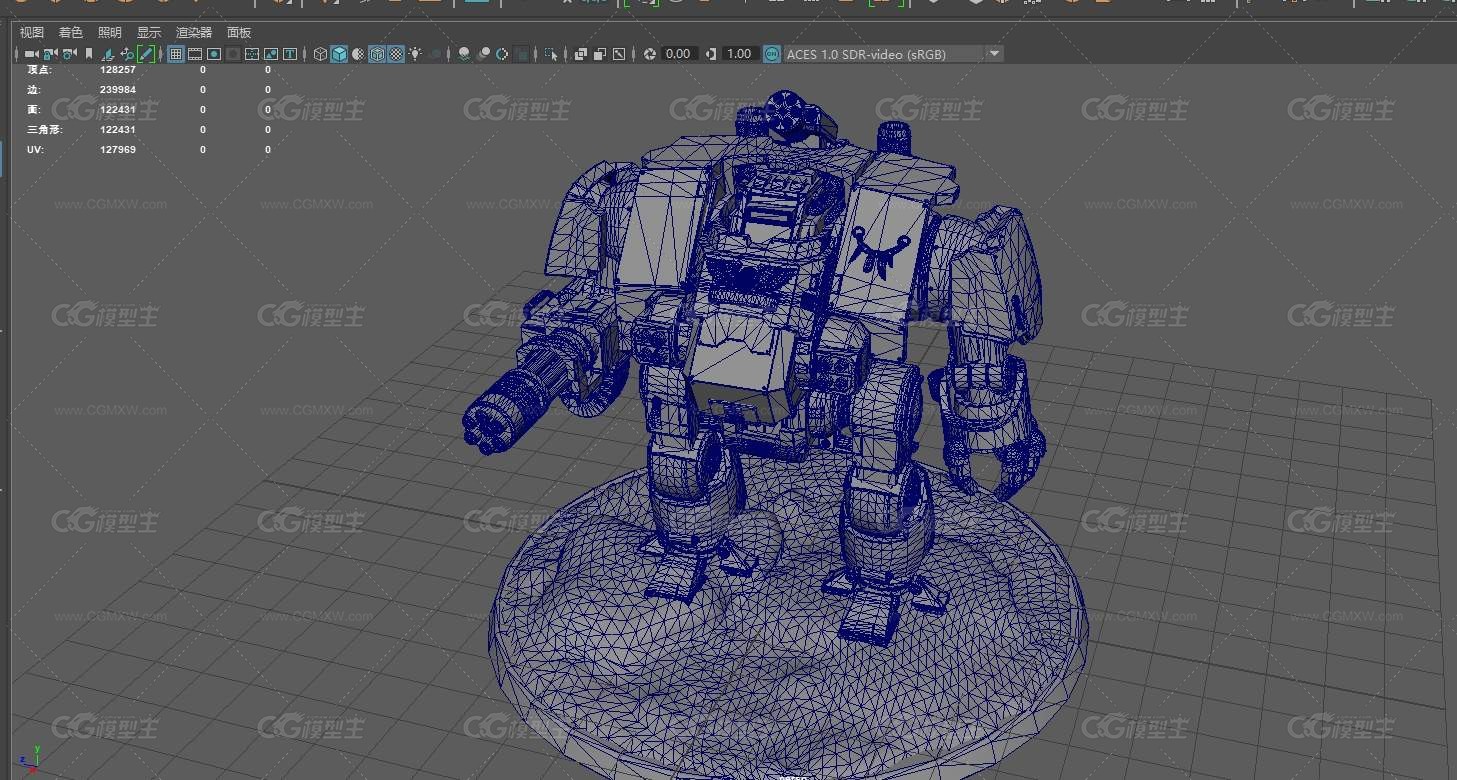Screen dimensions: 1457x780
Task: Open the 面板 menu
Action: 239,33
